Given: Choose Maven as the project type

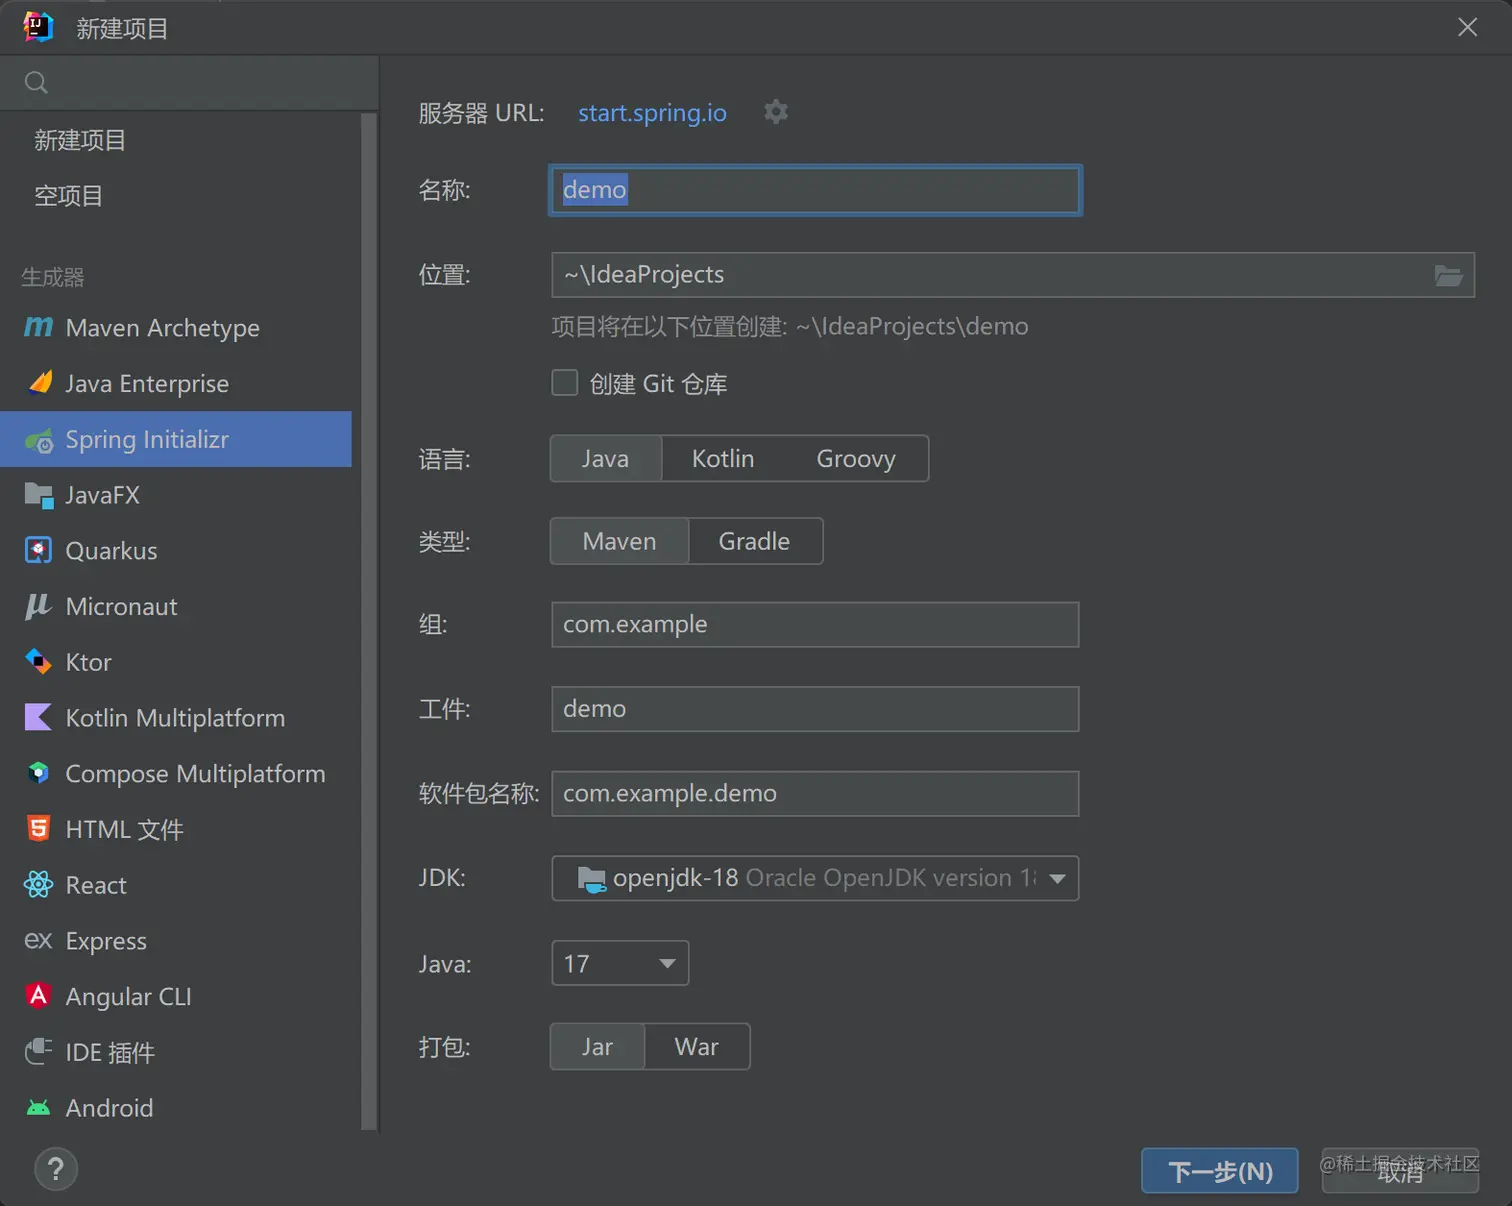Looking at the screenshot, I should [x=620, y=541].
